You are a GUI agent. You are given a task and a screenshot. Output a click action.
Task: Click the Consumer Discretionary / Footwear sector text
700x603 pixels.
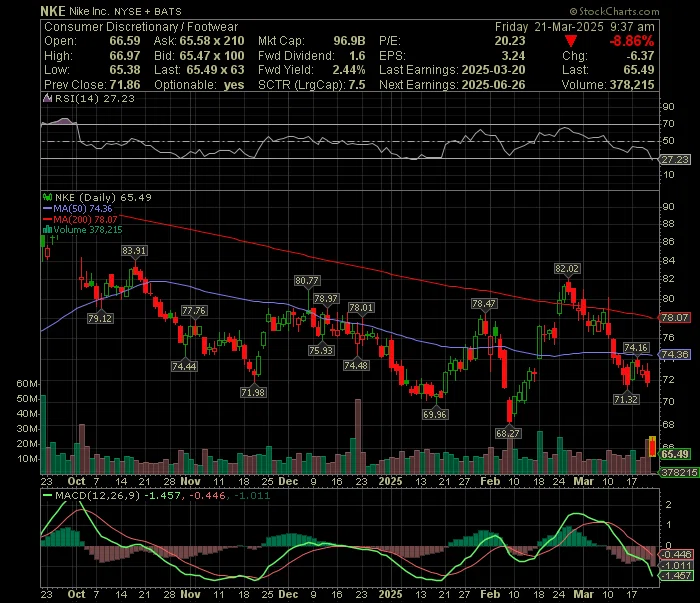coord(141,27)
